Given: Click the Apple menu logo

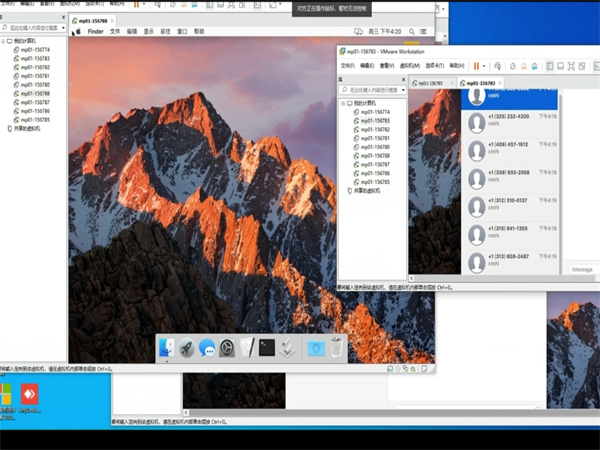Looking at the screenshot, I should [x=75, y=31].
